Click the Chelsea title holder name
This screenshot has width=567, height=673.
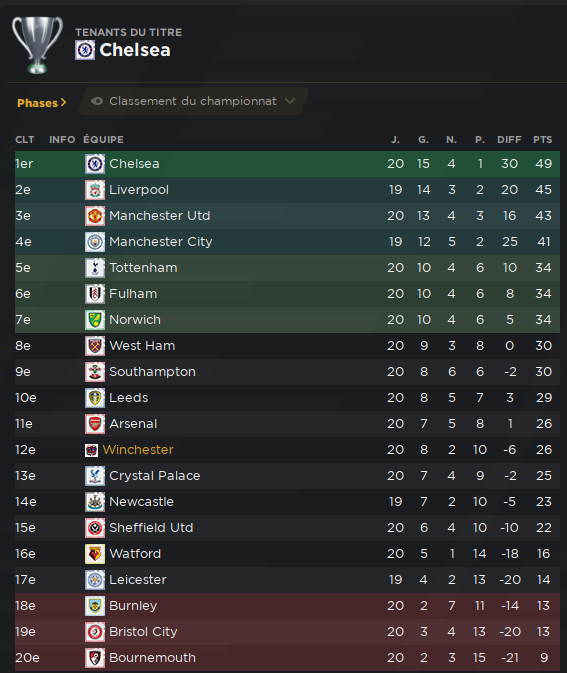pos(135,50)
